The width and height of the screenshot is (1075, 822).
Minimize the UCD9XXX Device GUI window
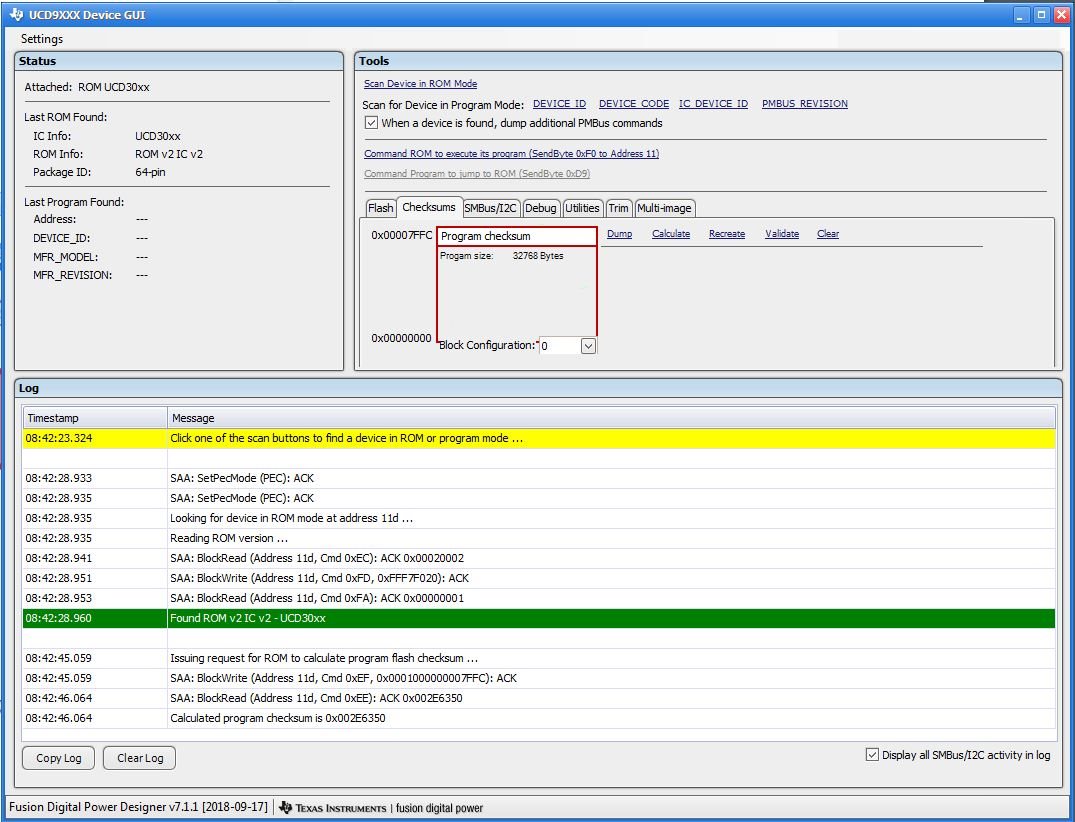[x=1021, y=14]
